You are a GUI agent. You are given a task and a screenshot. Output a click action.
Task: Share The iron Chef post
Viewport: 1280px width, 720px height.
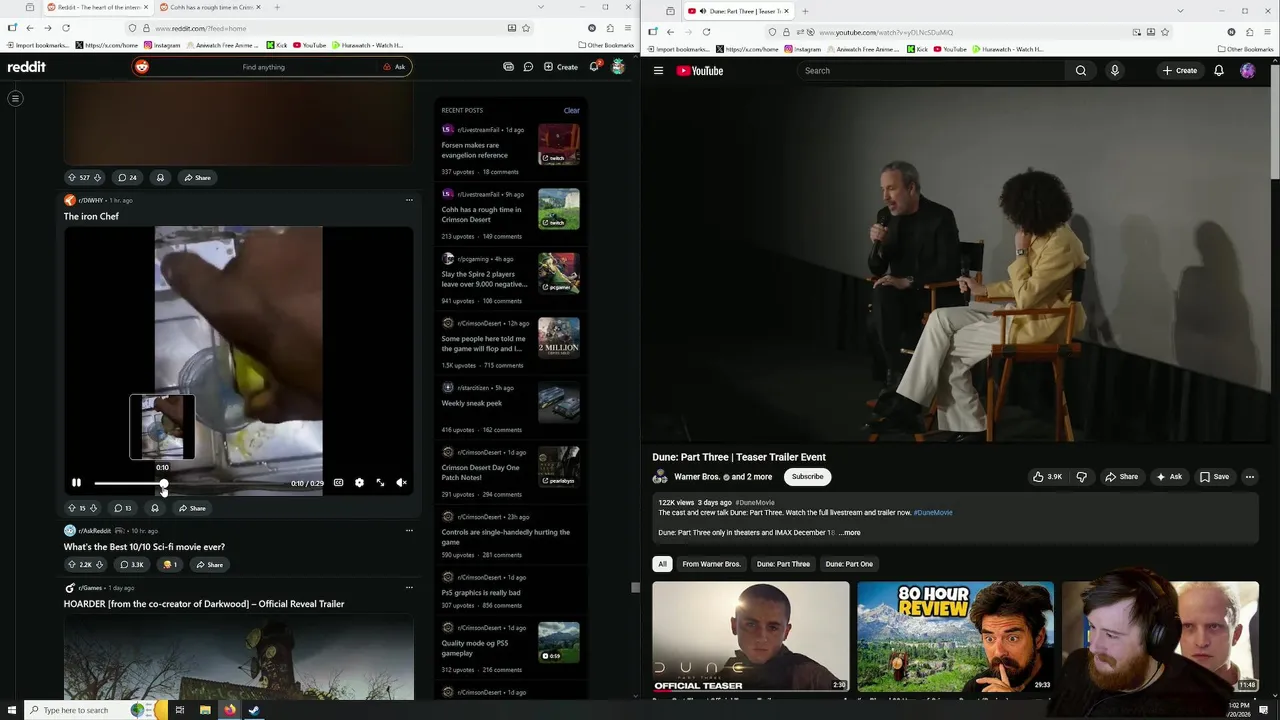(192, 508)
